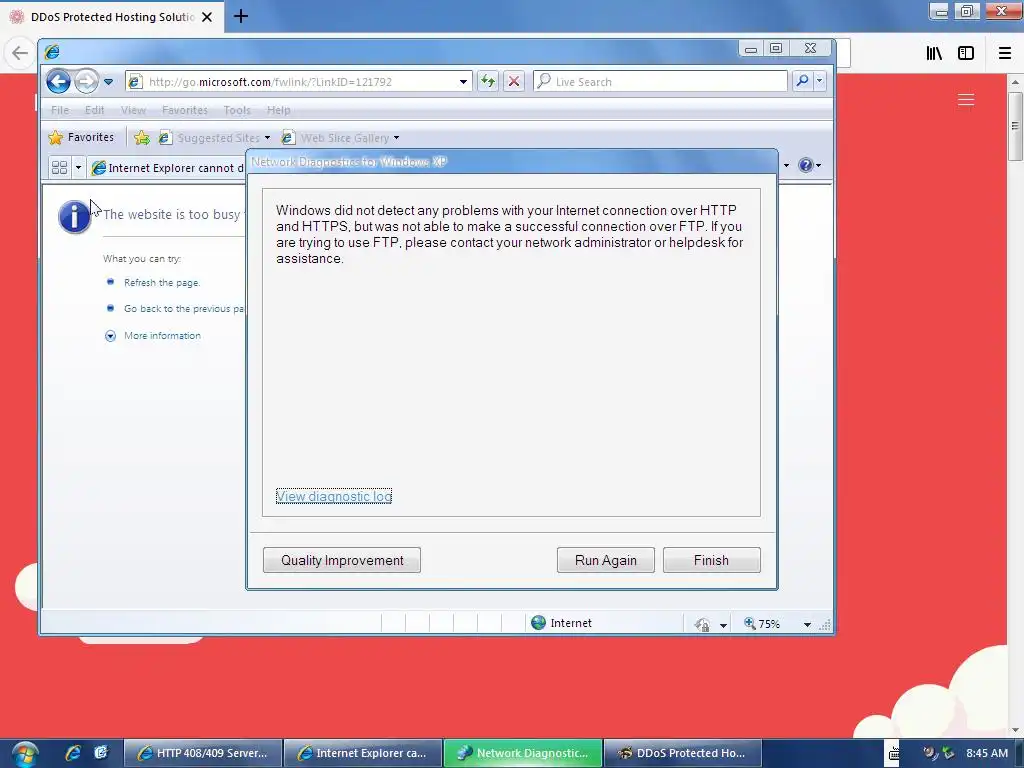Select the Internet Explorer cannot display tab
1024x768 pixels.
pos(168,168)
